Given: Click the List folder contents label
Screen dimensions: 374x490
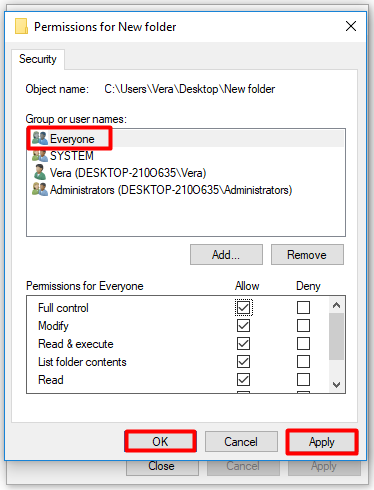Looking at the screenshot, I should (x=82, y=362).
